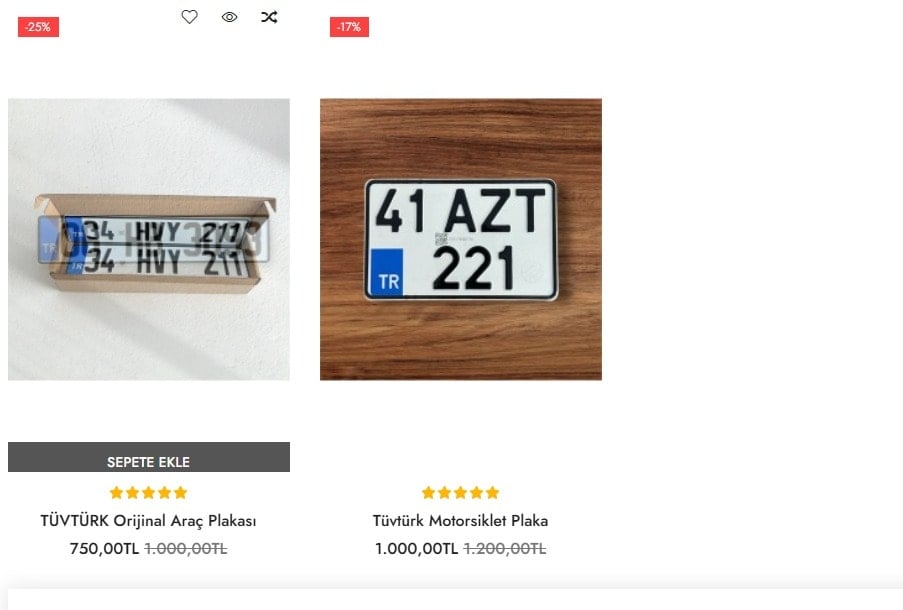Viewport: 903px width, 610px height.
Task: Click star rating above Motorsiklet Plaka title
Action: [460, 493]
